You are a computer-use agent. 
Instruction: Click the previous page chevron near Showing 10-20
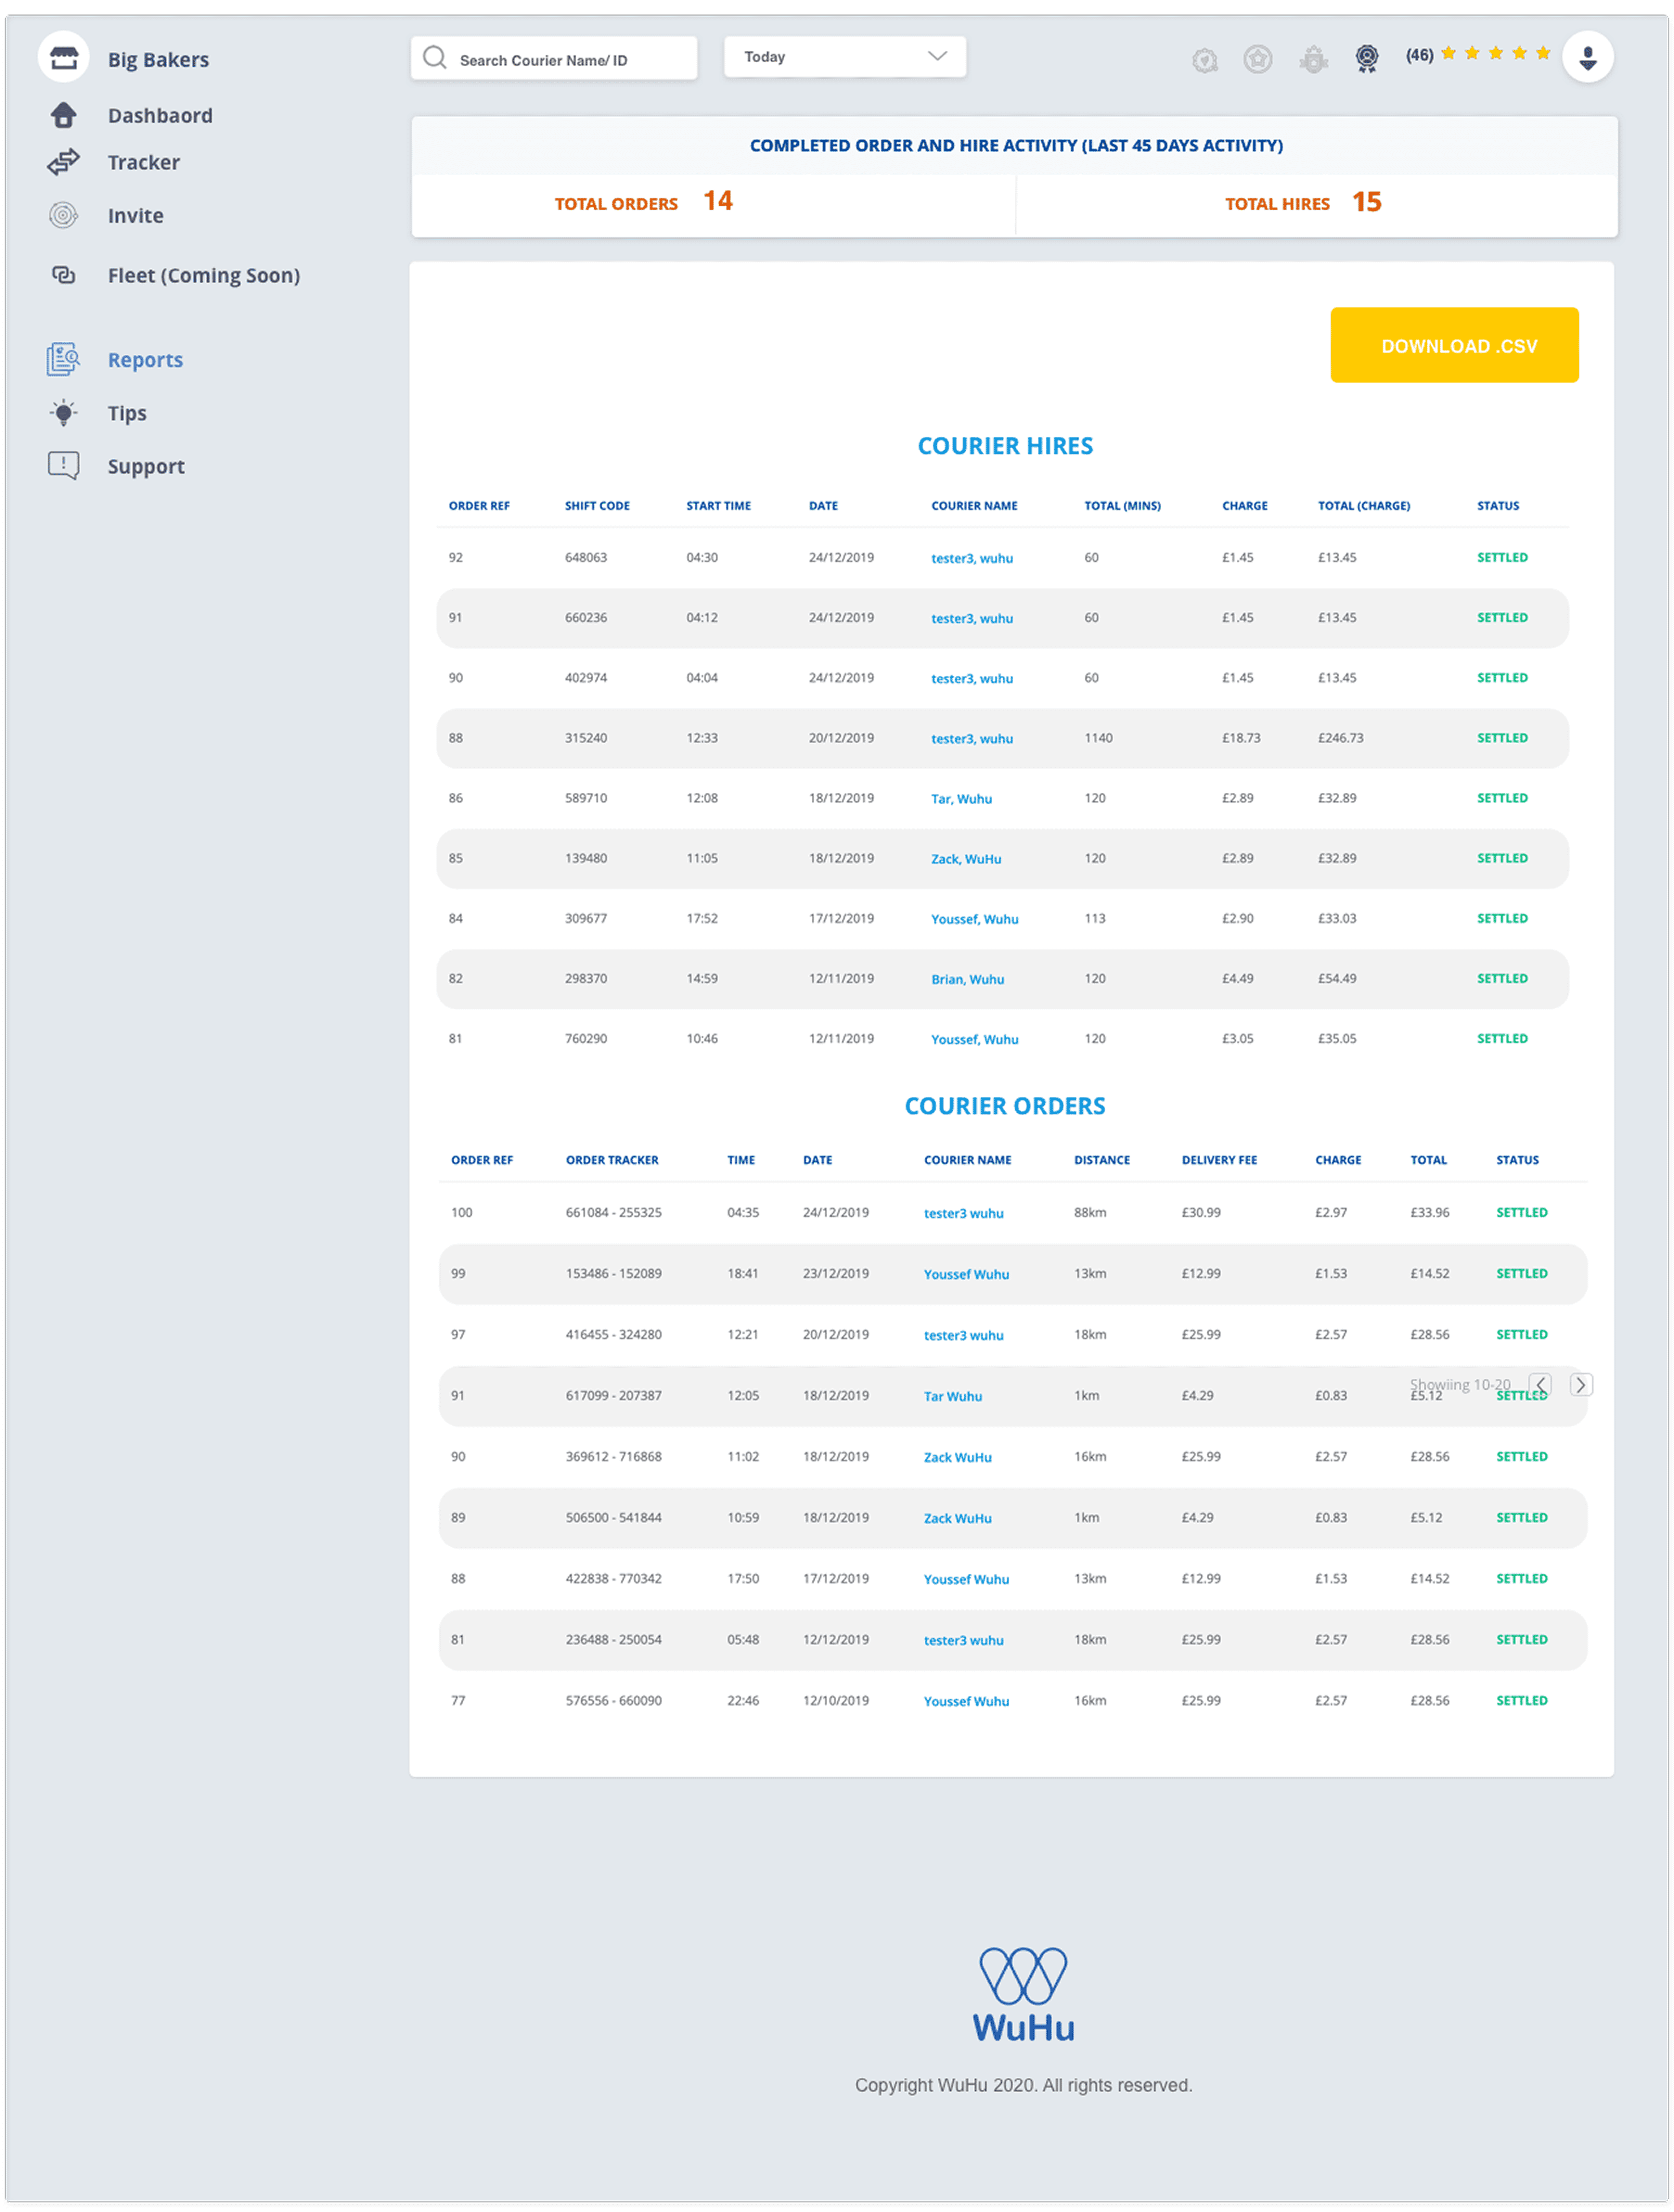tap(1541, 1384)
